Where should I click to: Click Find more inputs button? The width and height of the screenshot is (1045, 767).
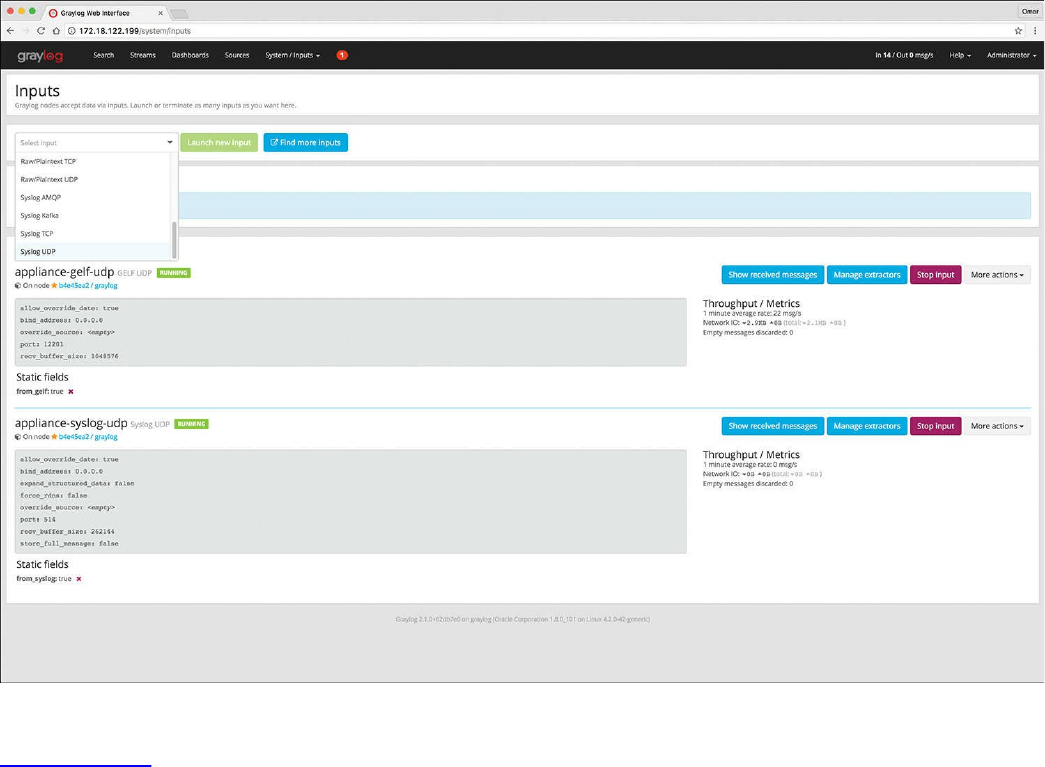click(x=306, y=143)
